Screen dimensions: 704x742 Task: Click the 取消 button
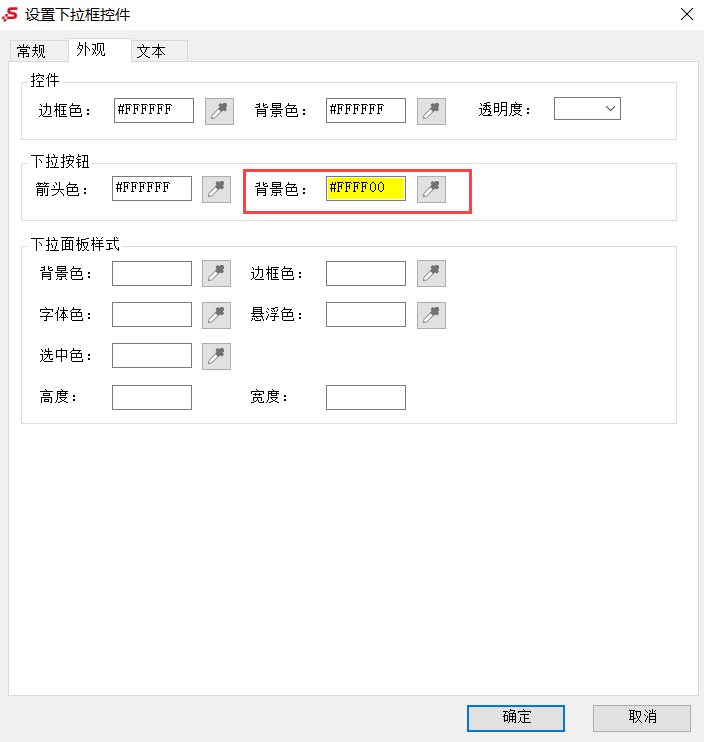pos(642,718)
